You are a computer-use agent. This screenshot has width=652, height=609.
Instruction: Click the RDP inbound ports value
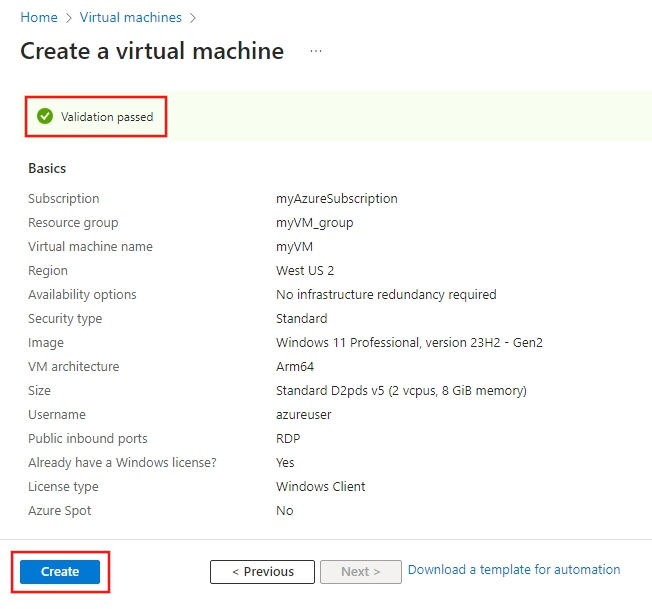pyautogui.click(x=288, y=439)
